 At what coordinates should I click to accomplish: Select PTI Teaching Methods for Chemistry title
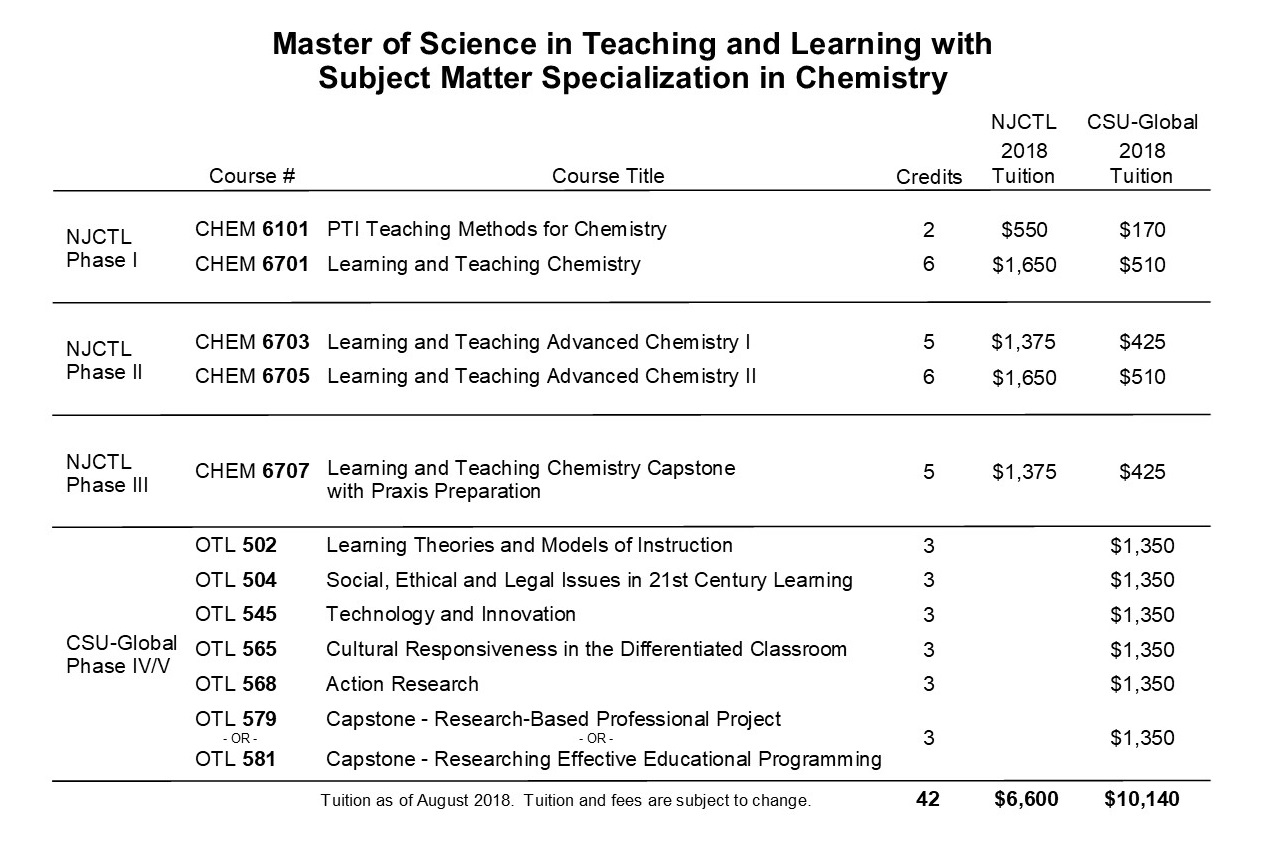pos(497,229)
